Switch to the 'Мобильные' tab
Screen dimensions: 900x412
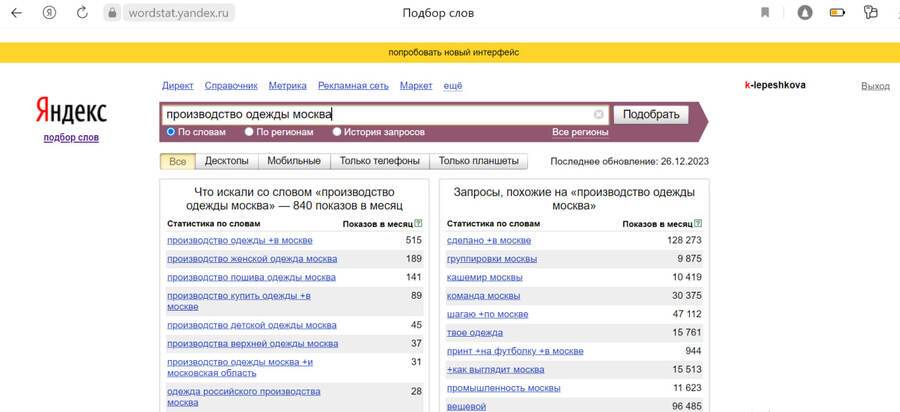pos(294,161)
